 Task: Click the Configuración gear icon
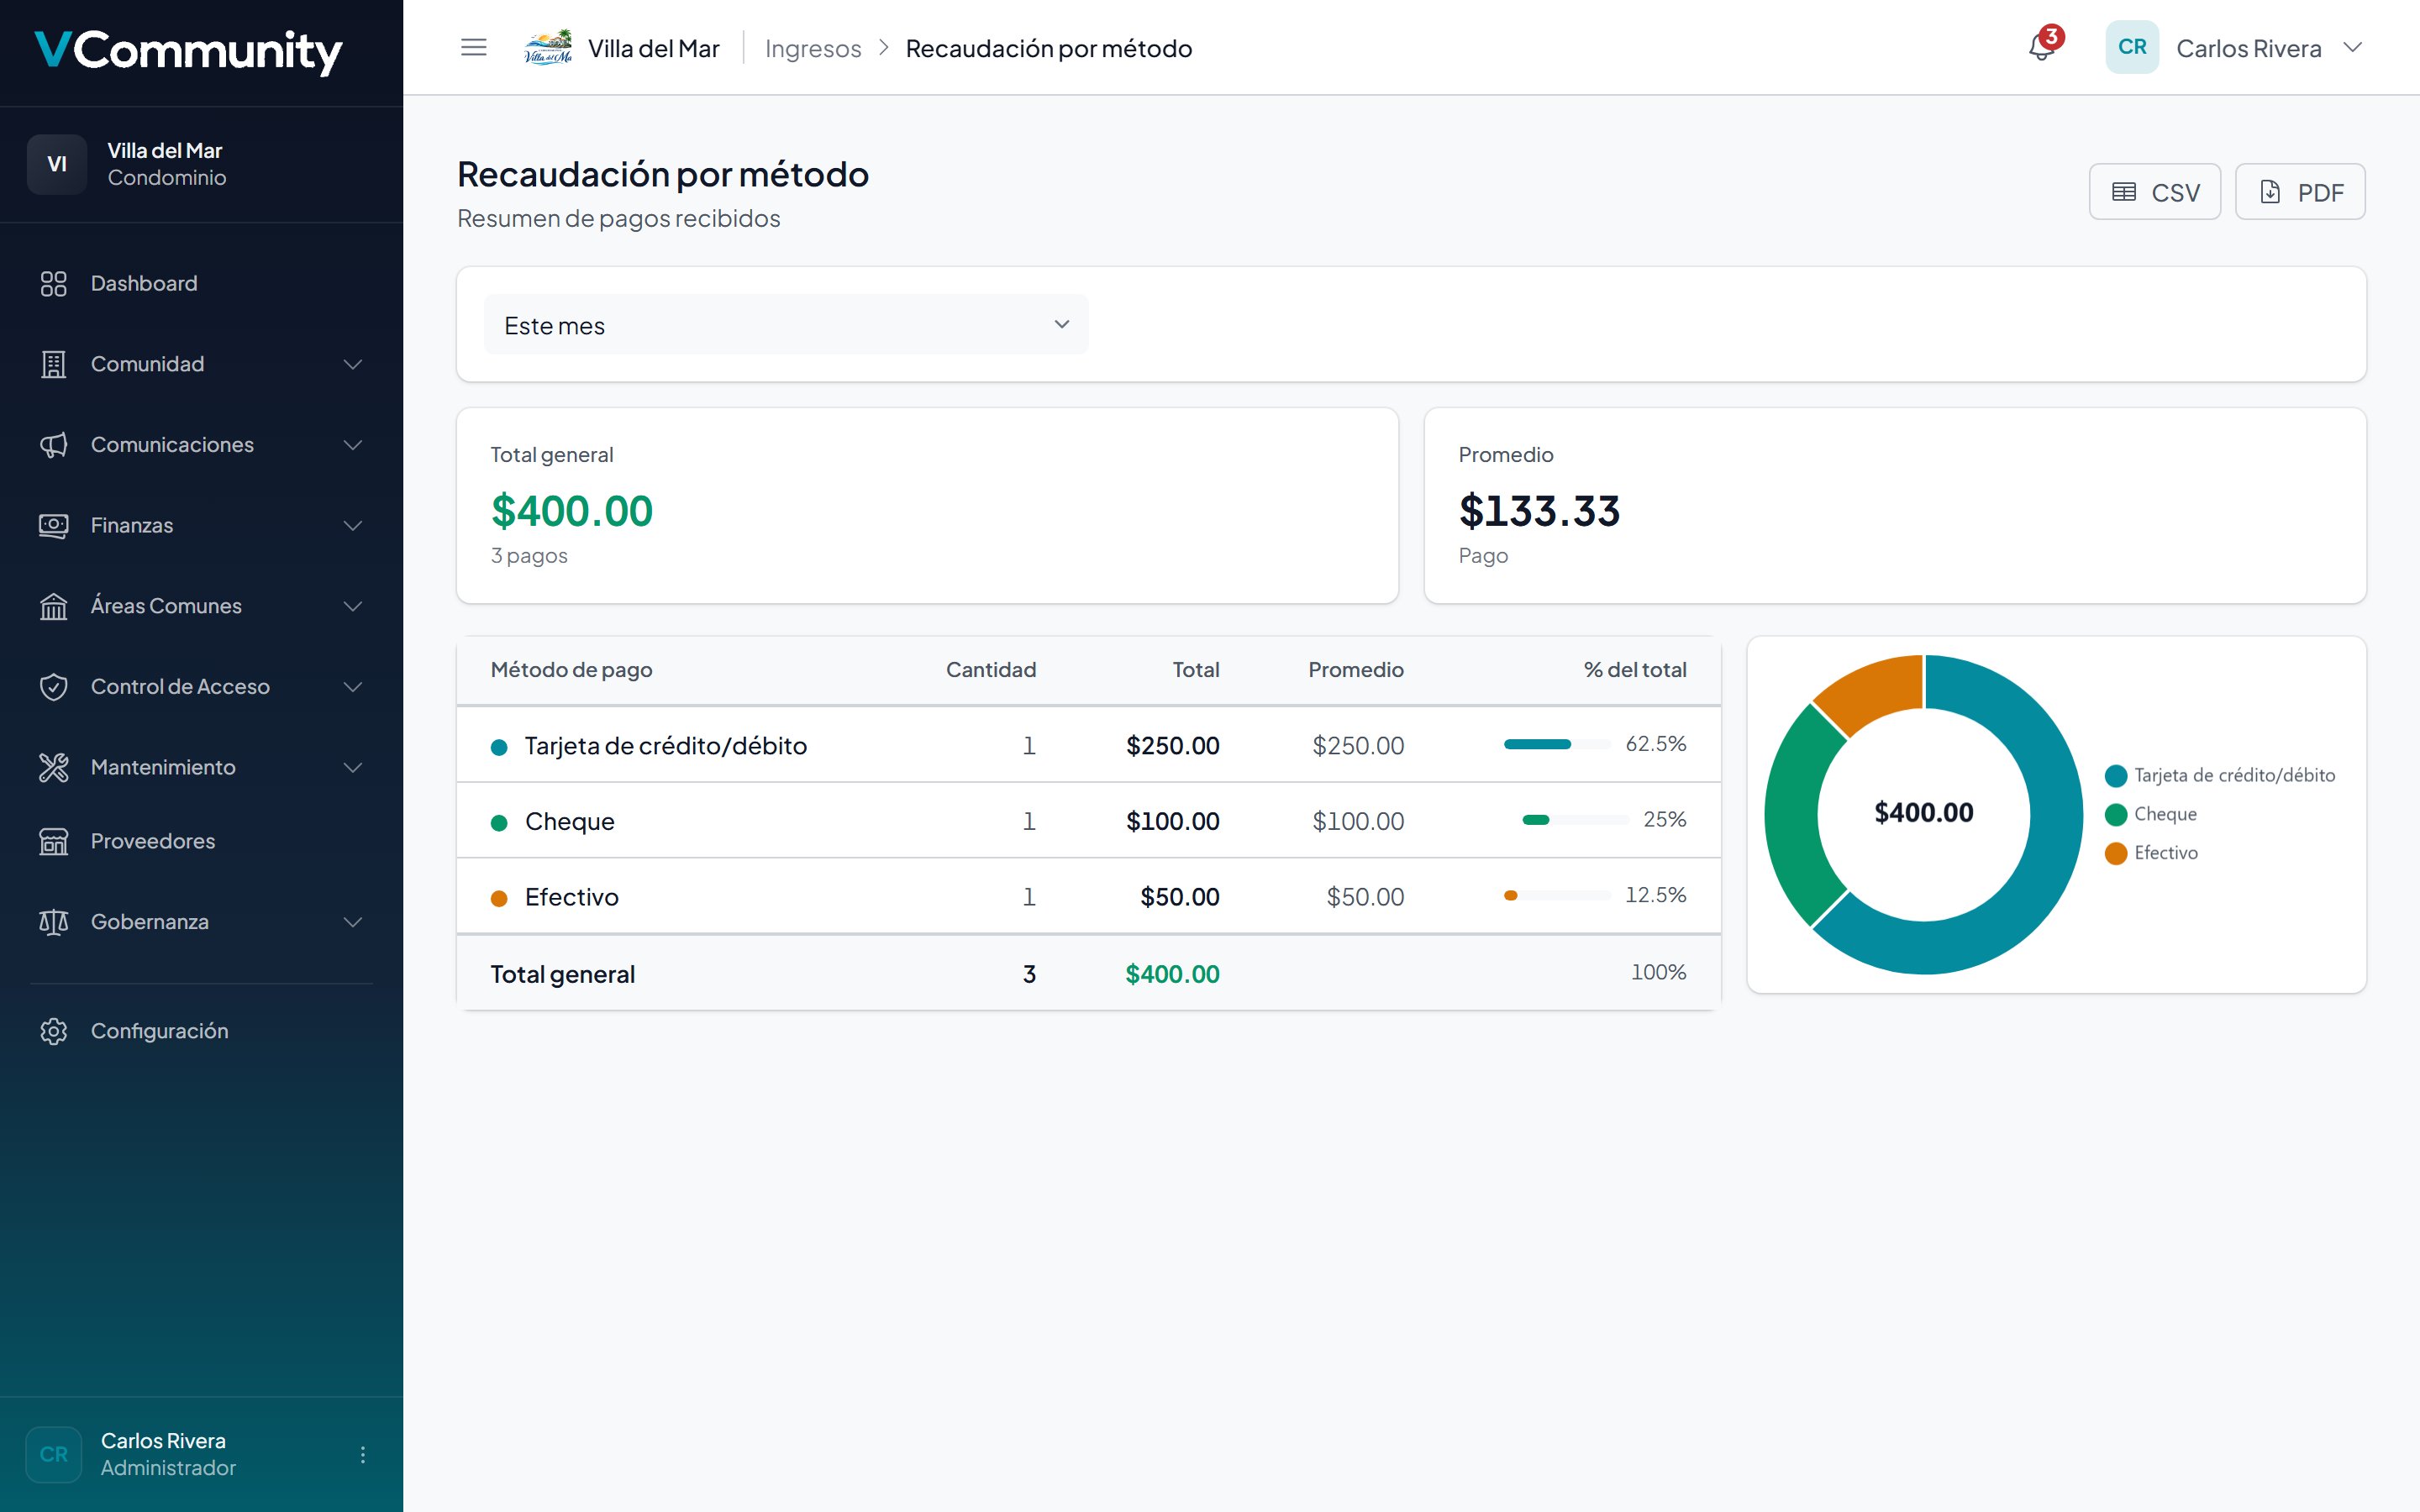click(x=53, y=1031)
